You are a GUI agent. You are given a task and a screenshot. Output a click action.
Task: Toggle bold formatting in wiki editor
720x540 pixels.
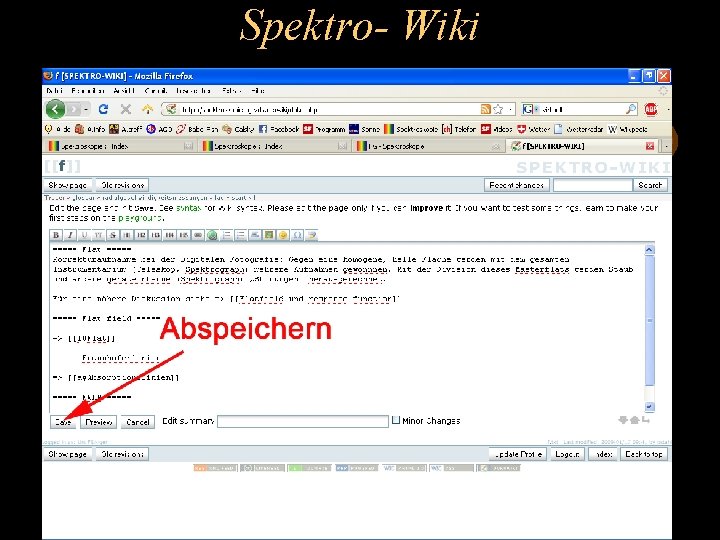click(x=56, y=235)
